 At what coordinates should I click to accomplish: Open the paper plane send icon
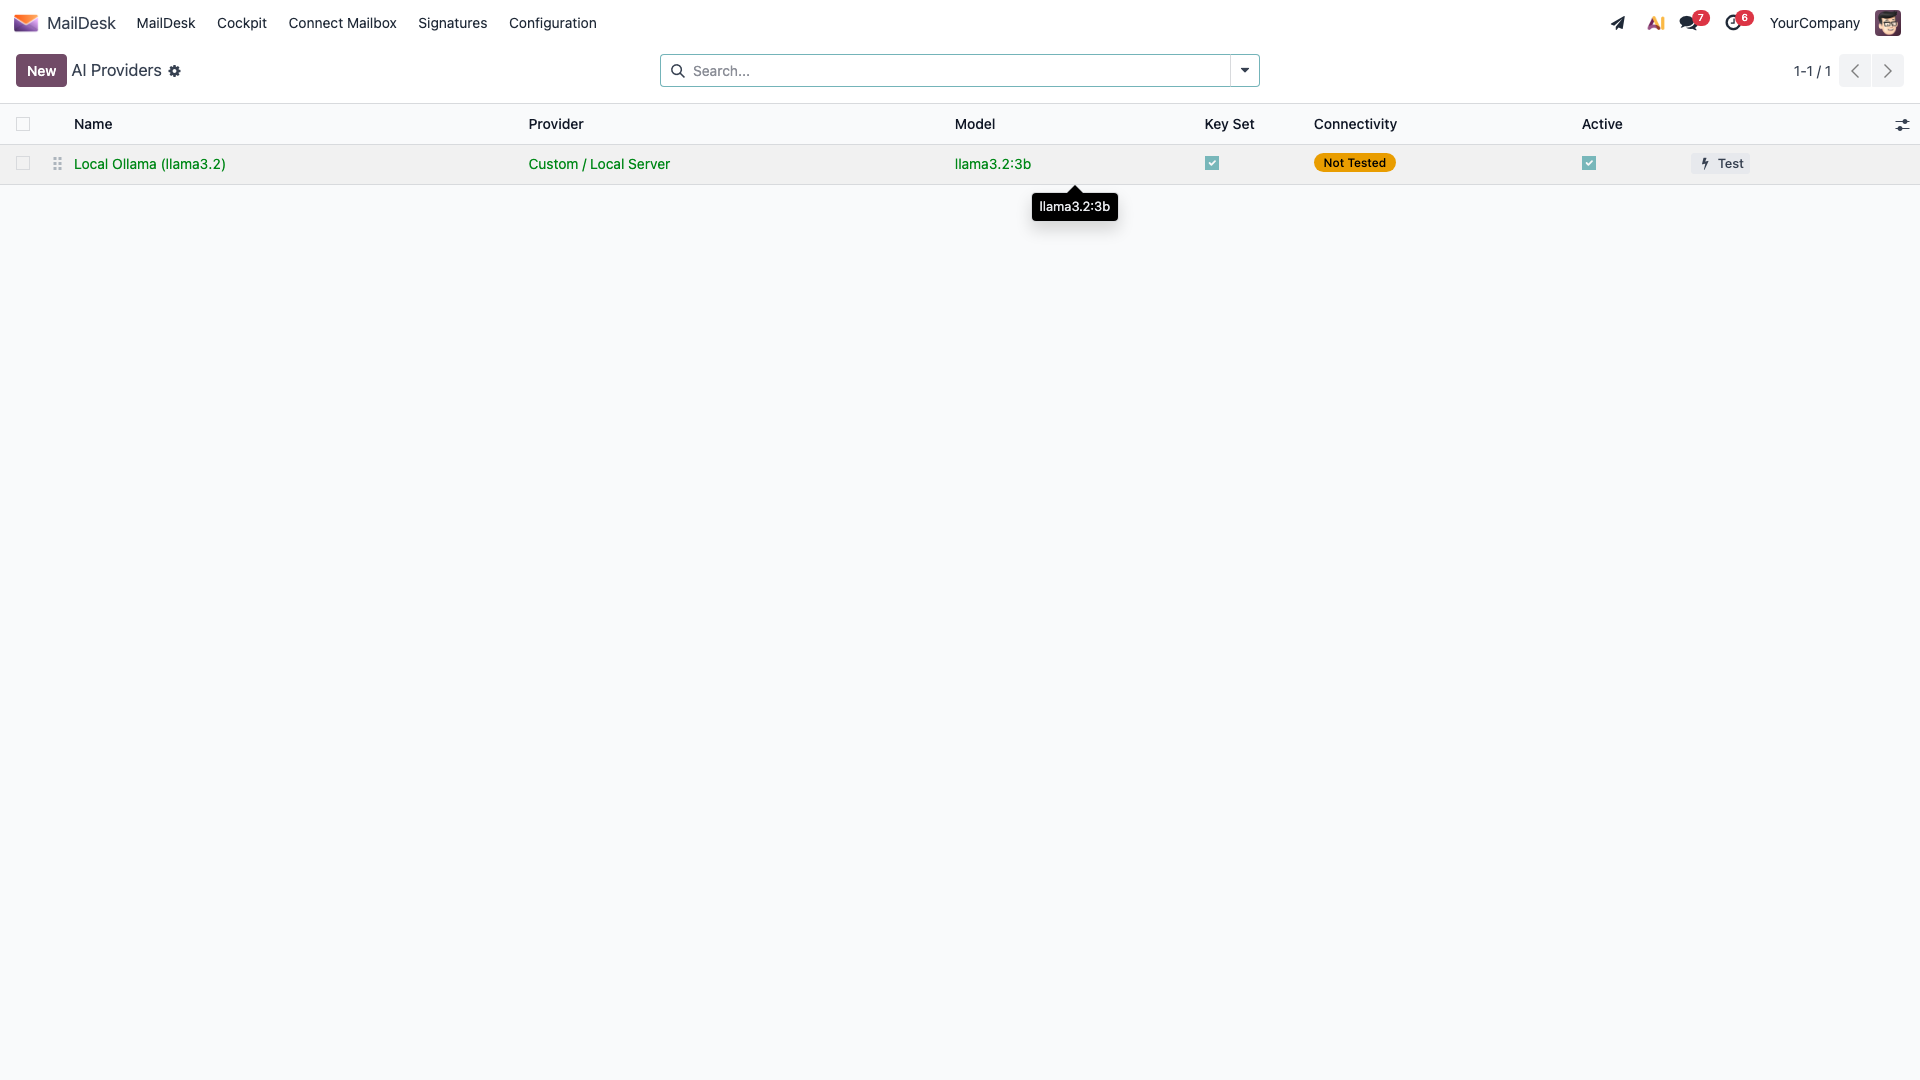(1618, 23)
